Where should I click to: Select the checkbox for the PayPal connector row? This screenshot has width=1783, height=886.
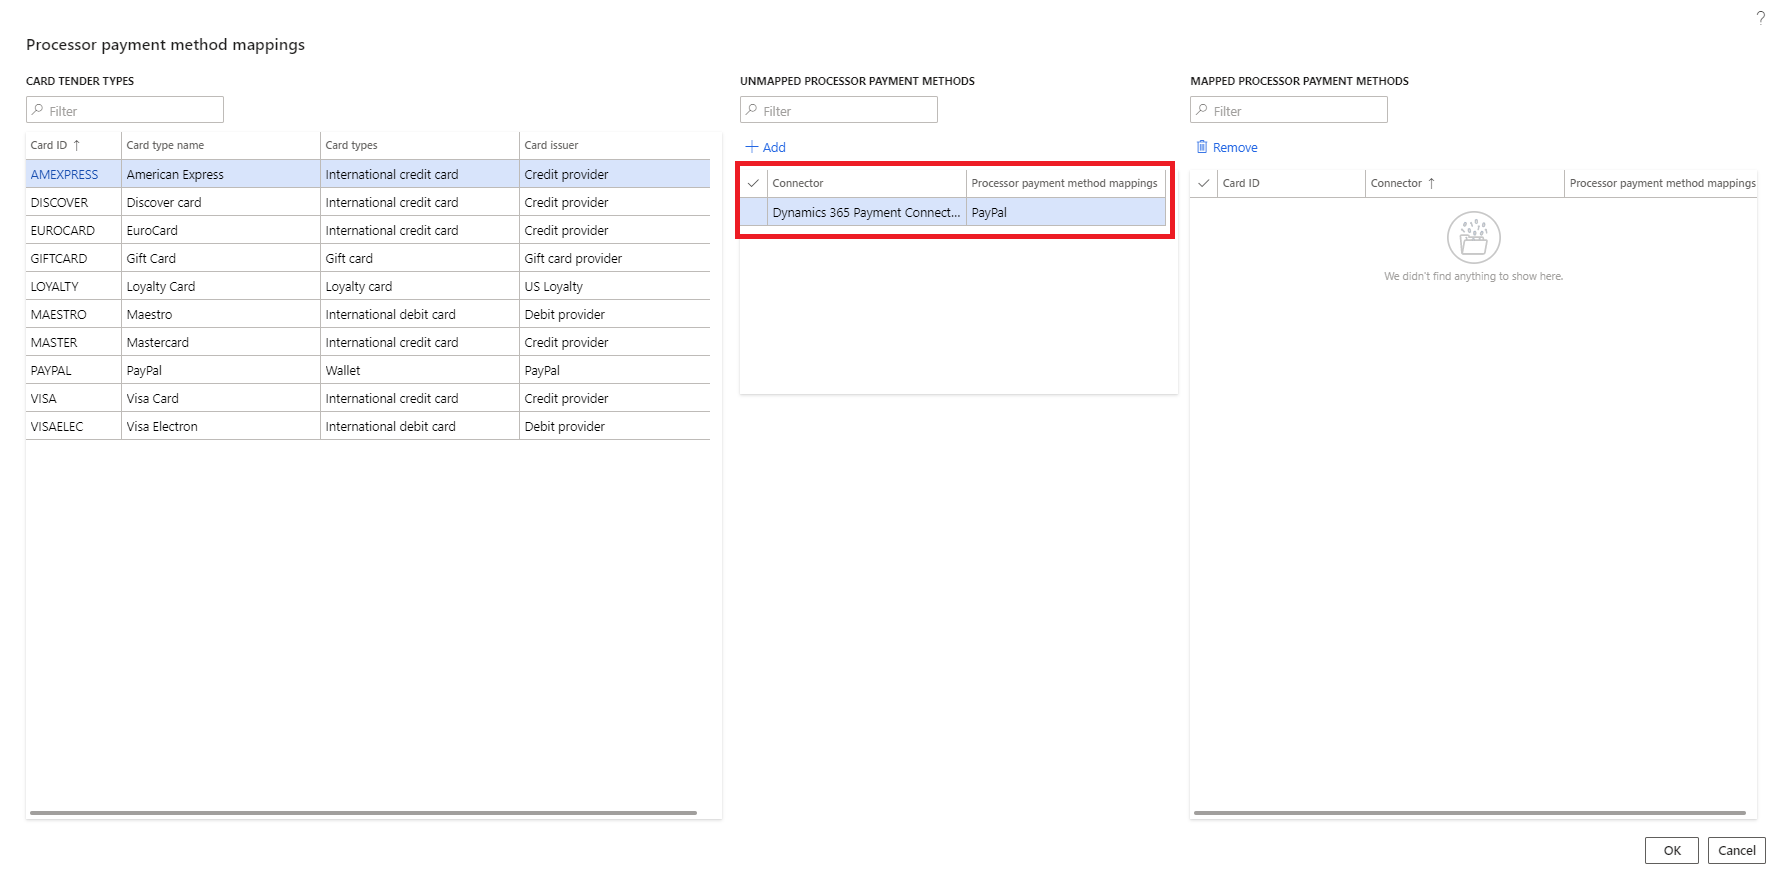tap(753, 212)
